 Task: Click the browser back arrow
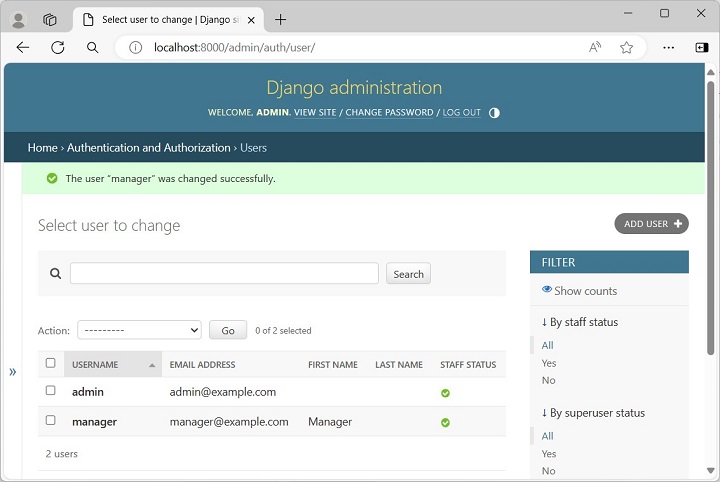(x=22, y=47)
